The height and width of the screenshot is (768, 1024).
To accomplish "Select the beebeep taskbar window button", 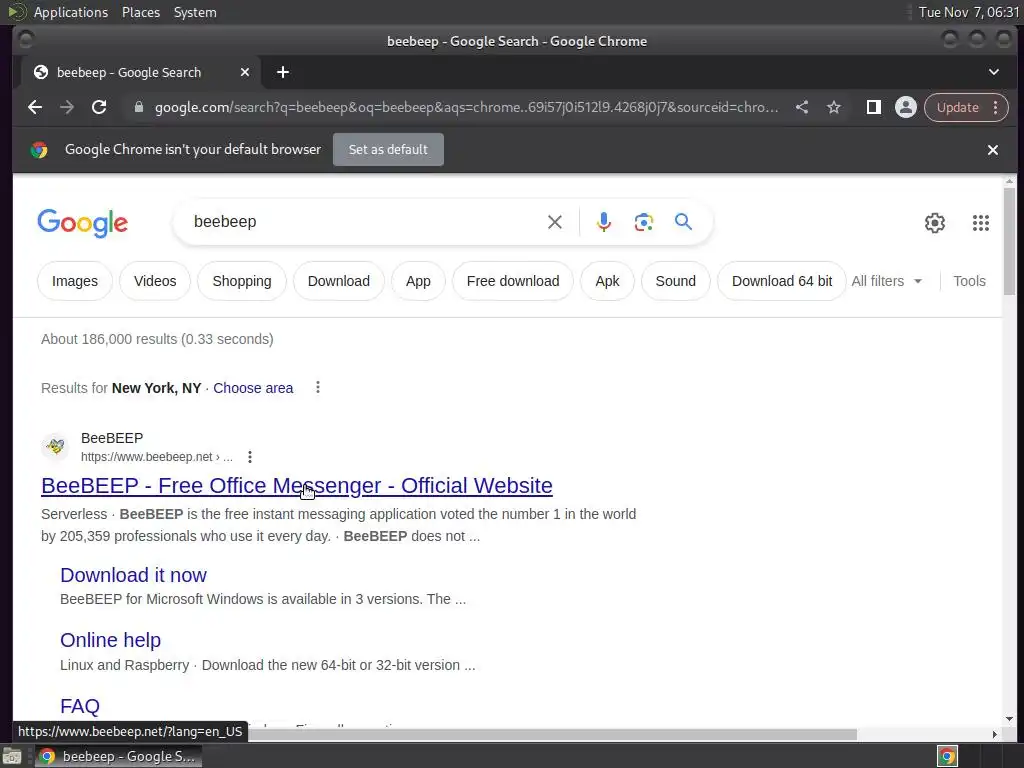I will point(118,756).
